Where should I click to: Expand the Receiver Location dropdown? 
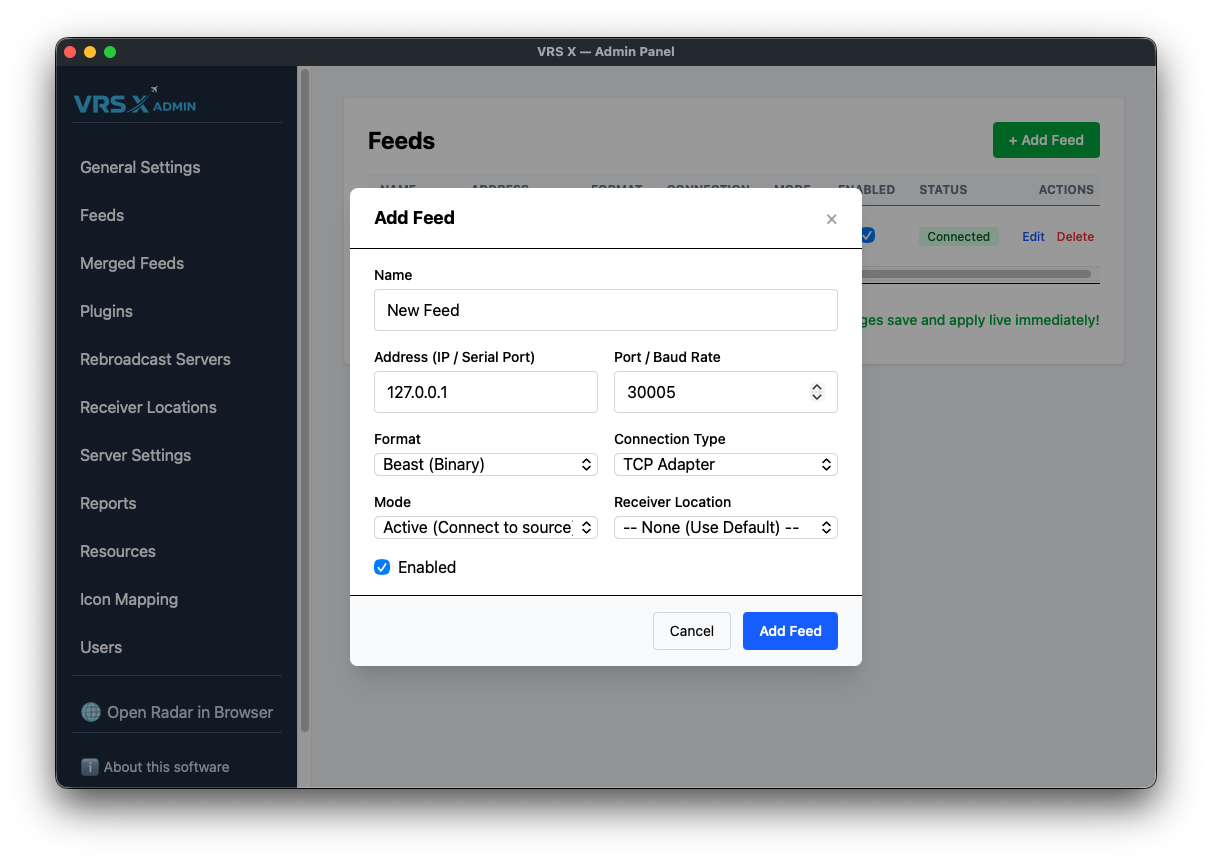(725, 527)
